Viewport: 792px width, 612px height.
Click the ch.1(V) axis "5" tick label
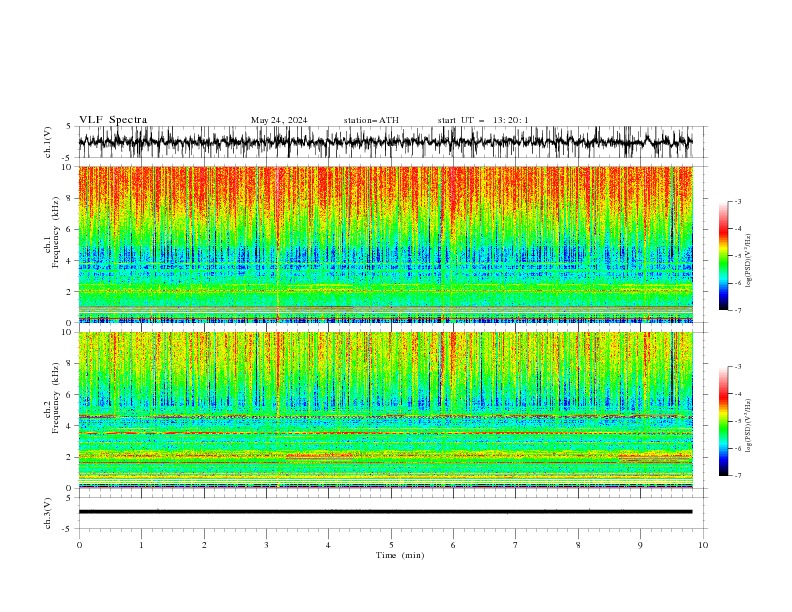tap(69, 127)
